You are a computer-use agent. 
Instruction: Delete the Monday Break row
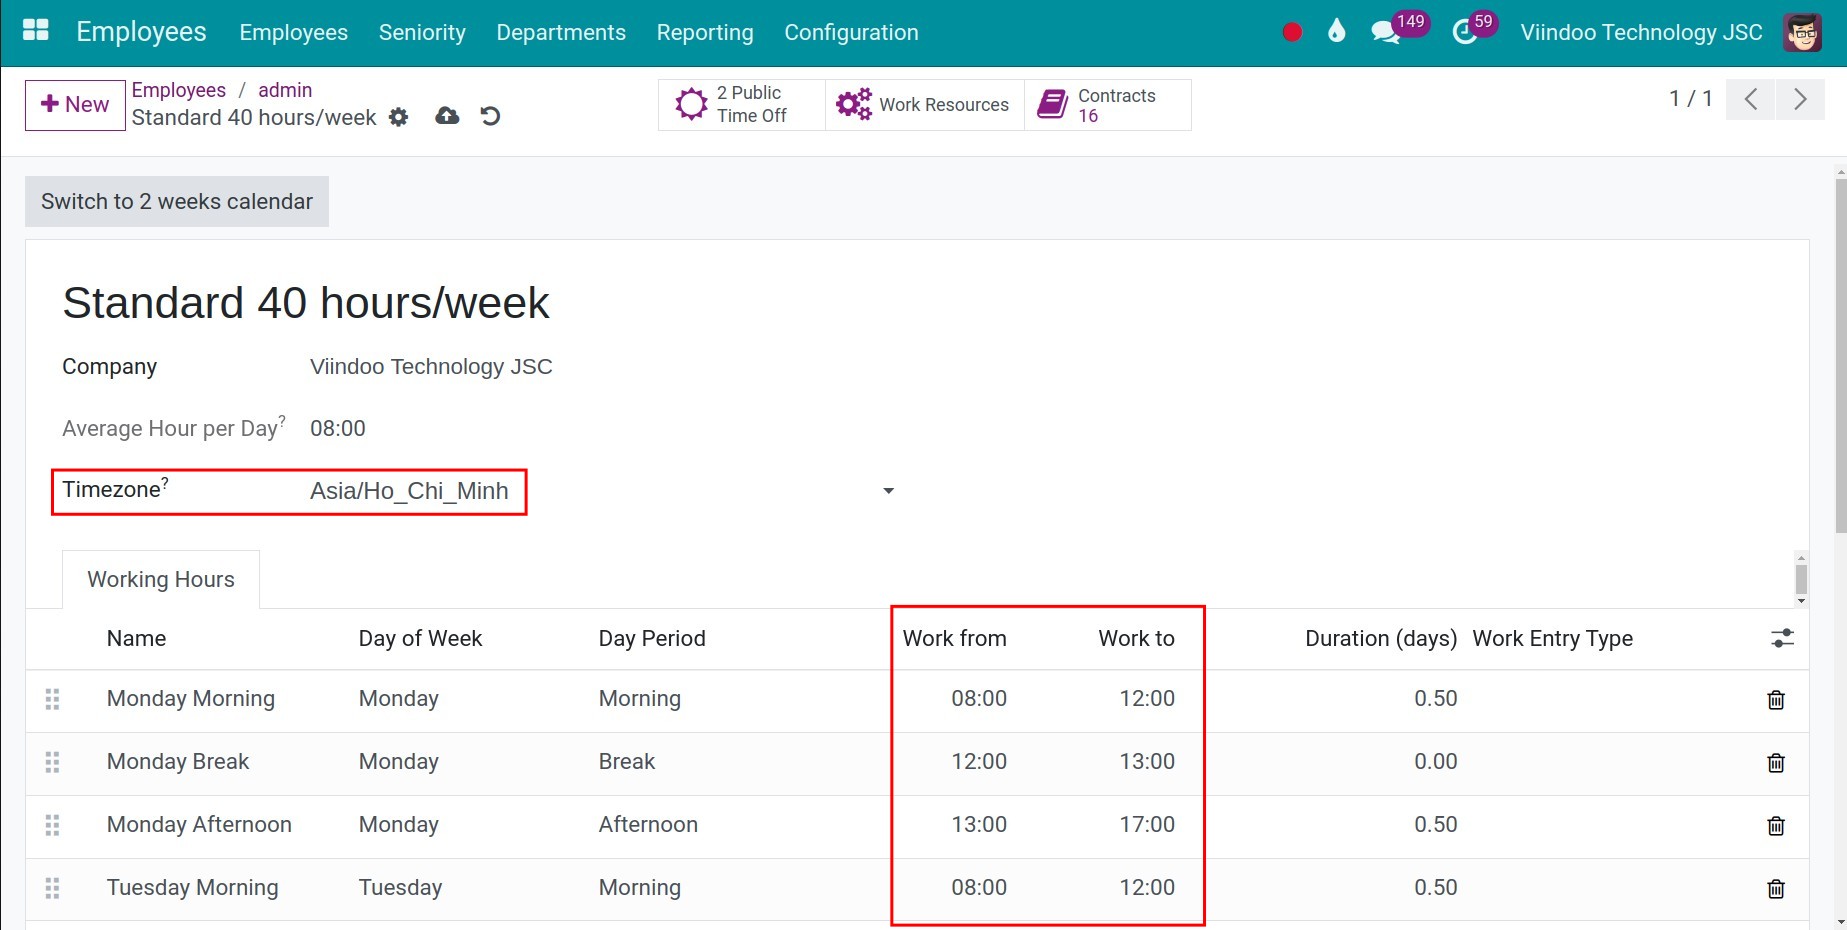(x=1776, y=763)
